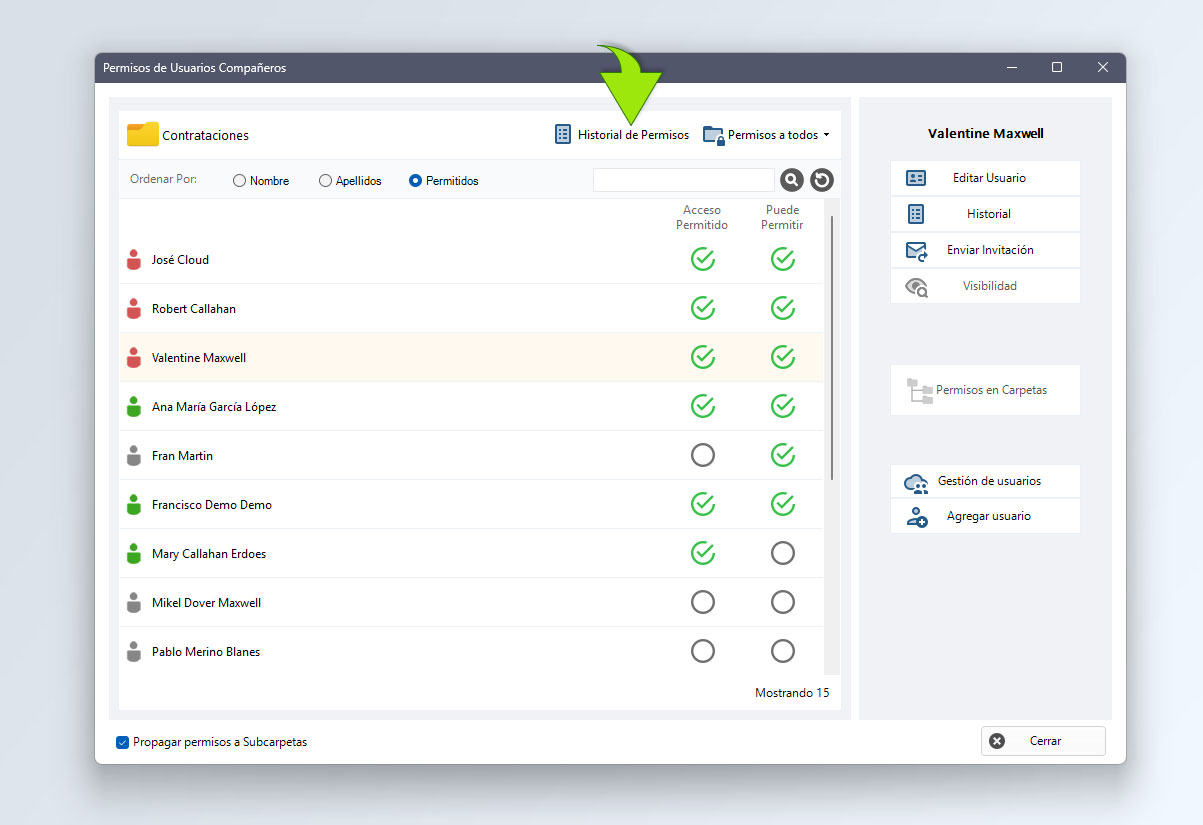Click the search magnifier icon
This screenshot has height=825, width=1203.
(x=791, y=180)
